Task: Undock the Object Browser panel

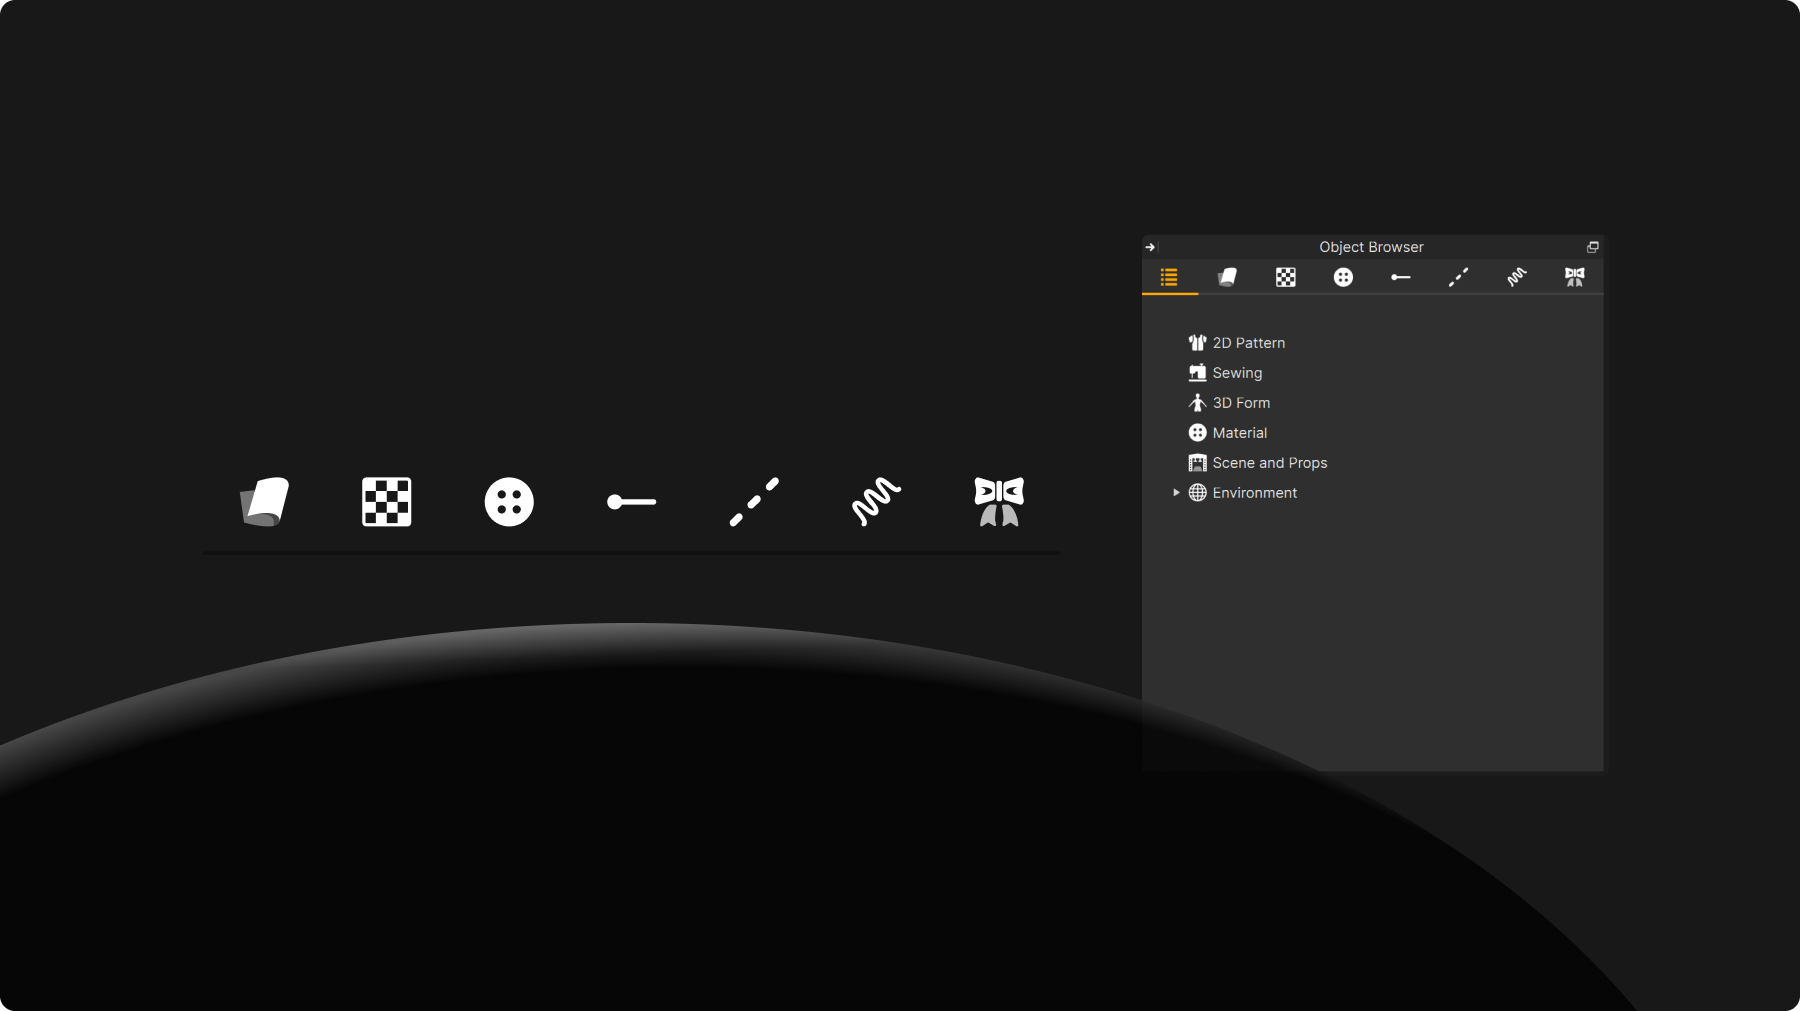Action: [1593, 247]
